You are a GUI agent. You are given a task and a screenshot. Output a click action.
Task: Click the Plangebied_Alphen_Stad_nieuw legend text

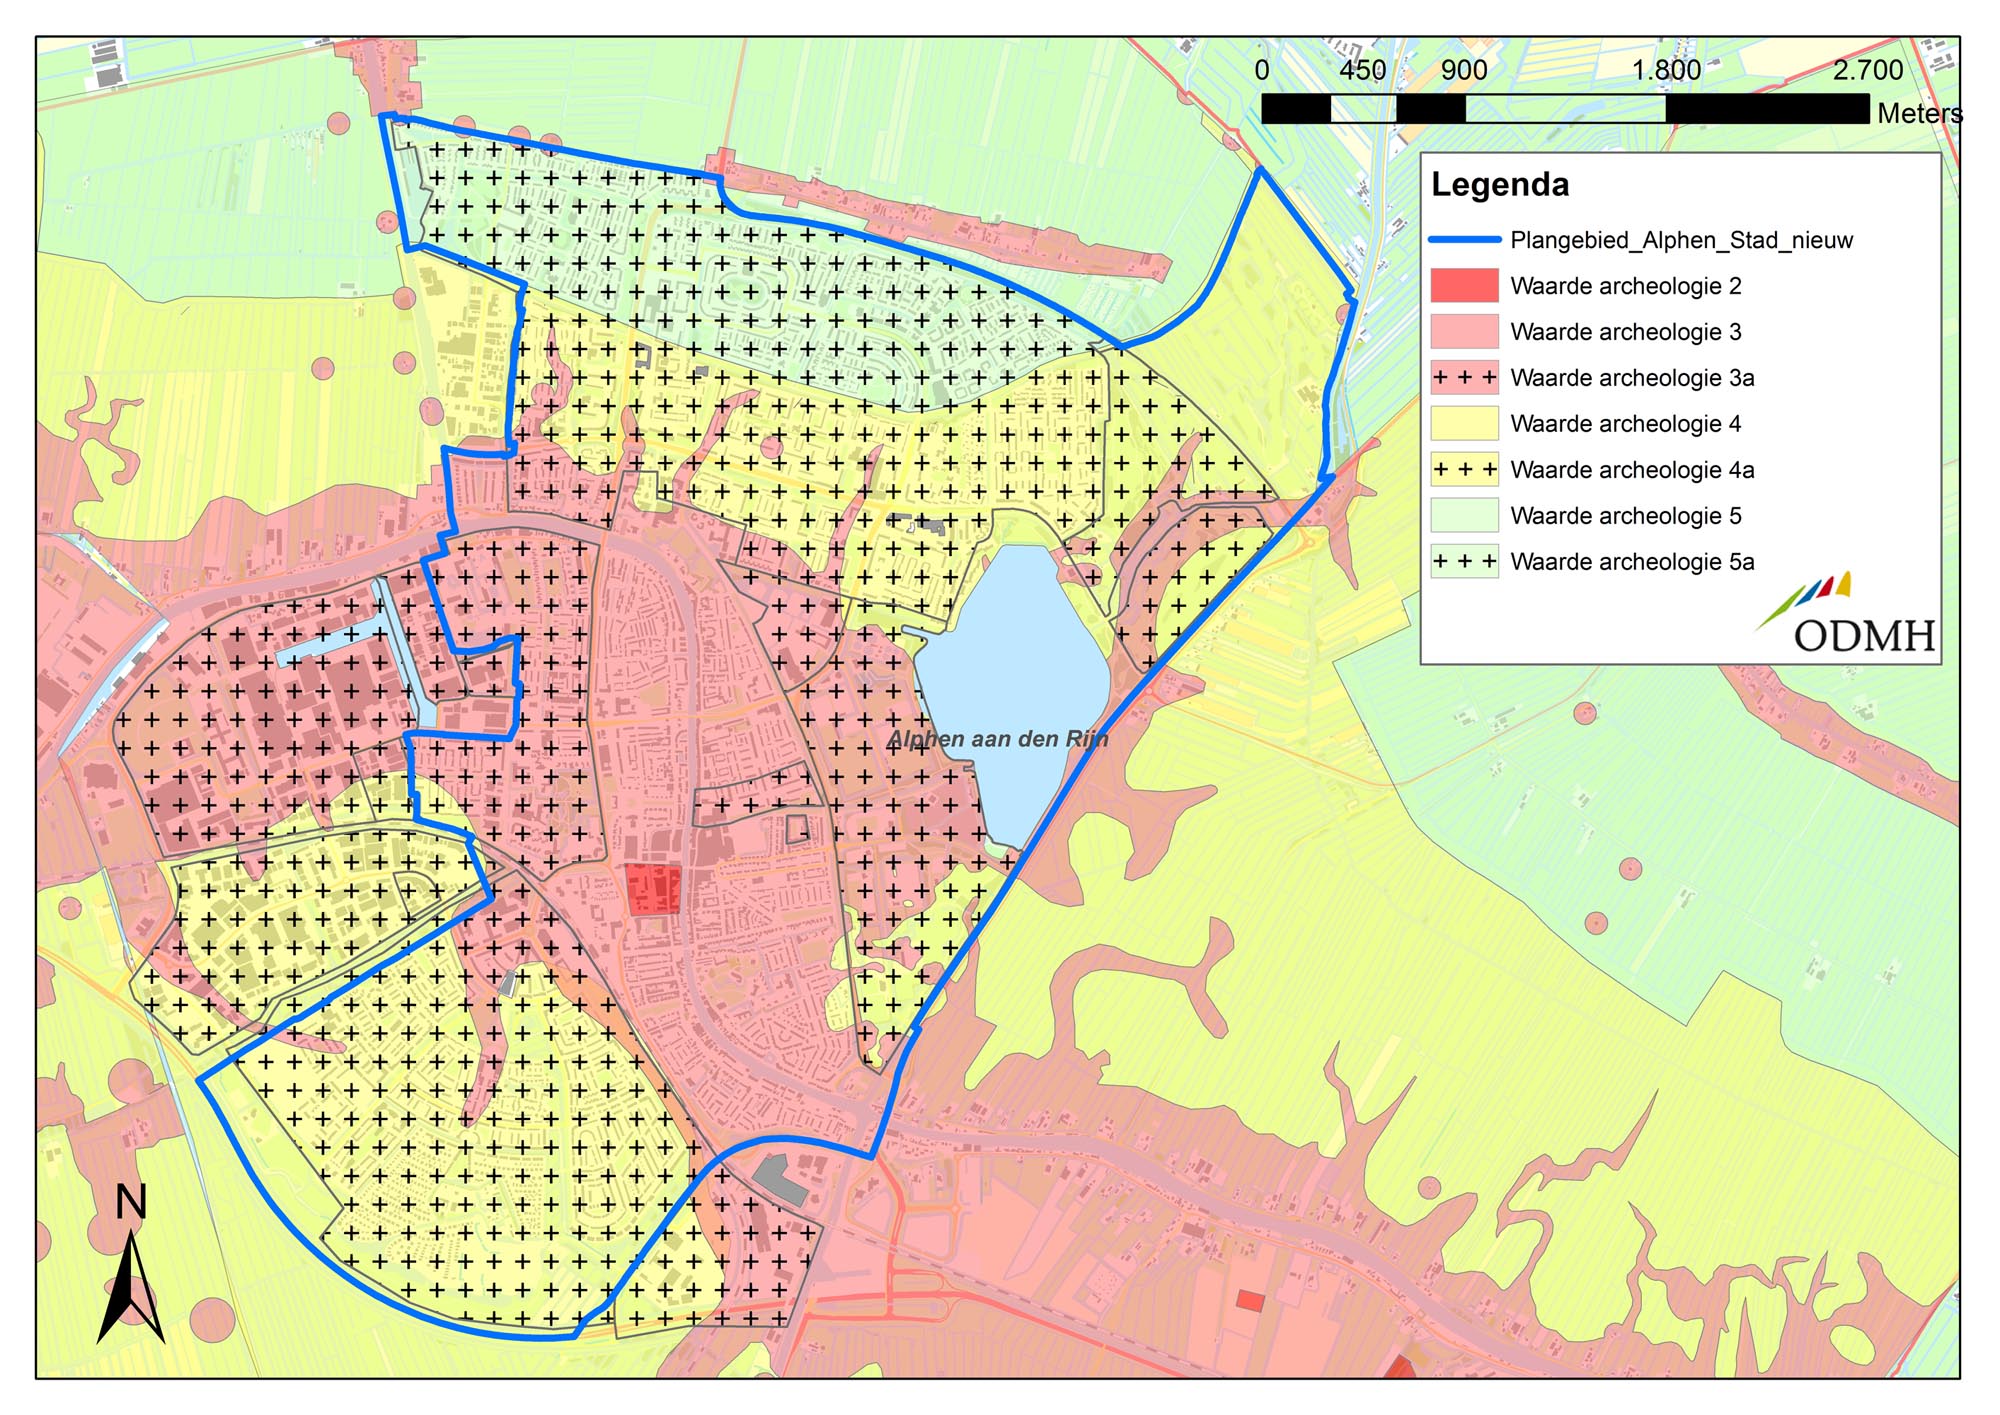click(x=1681, y=241)
